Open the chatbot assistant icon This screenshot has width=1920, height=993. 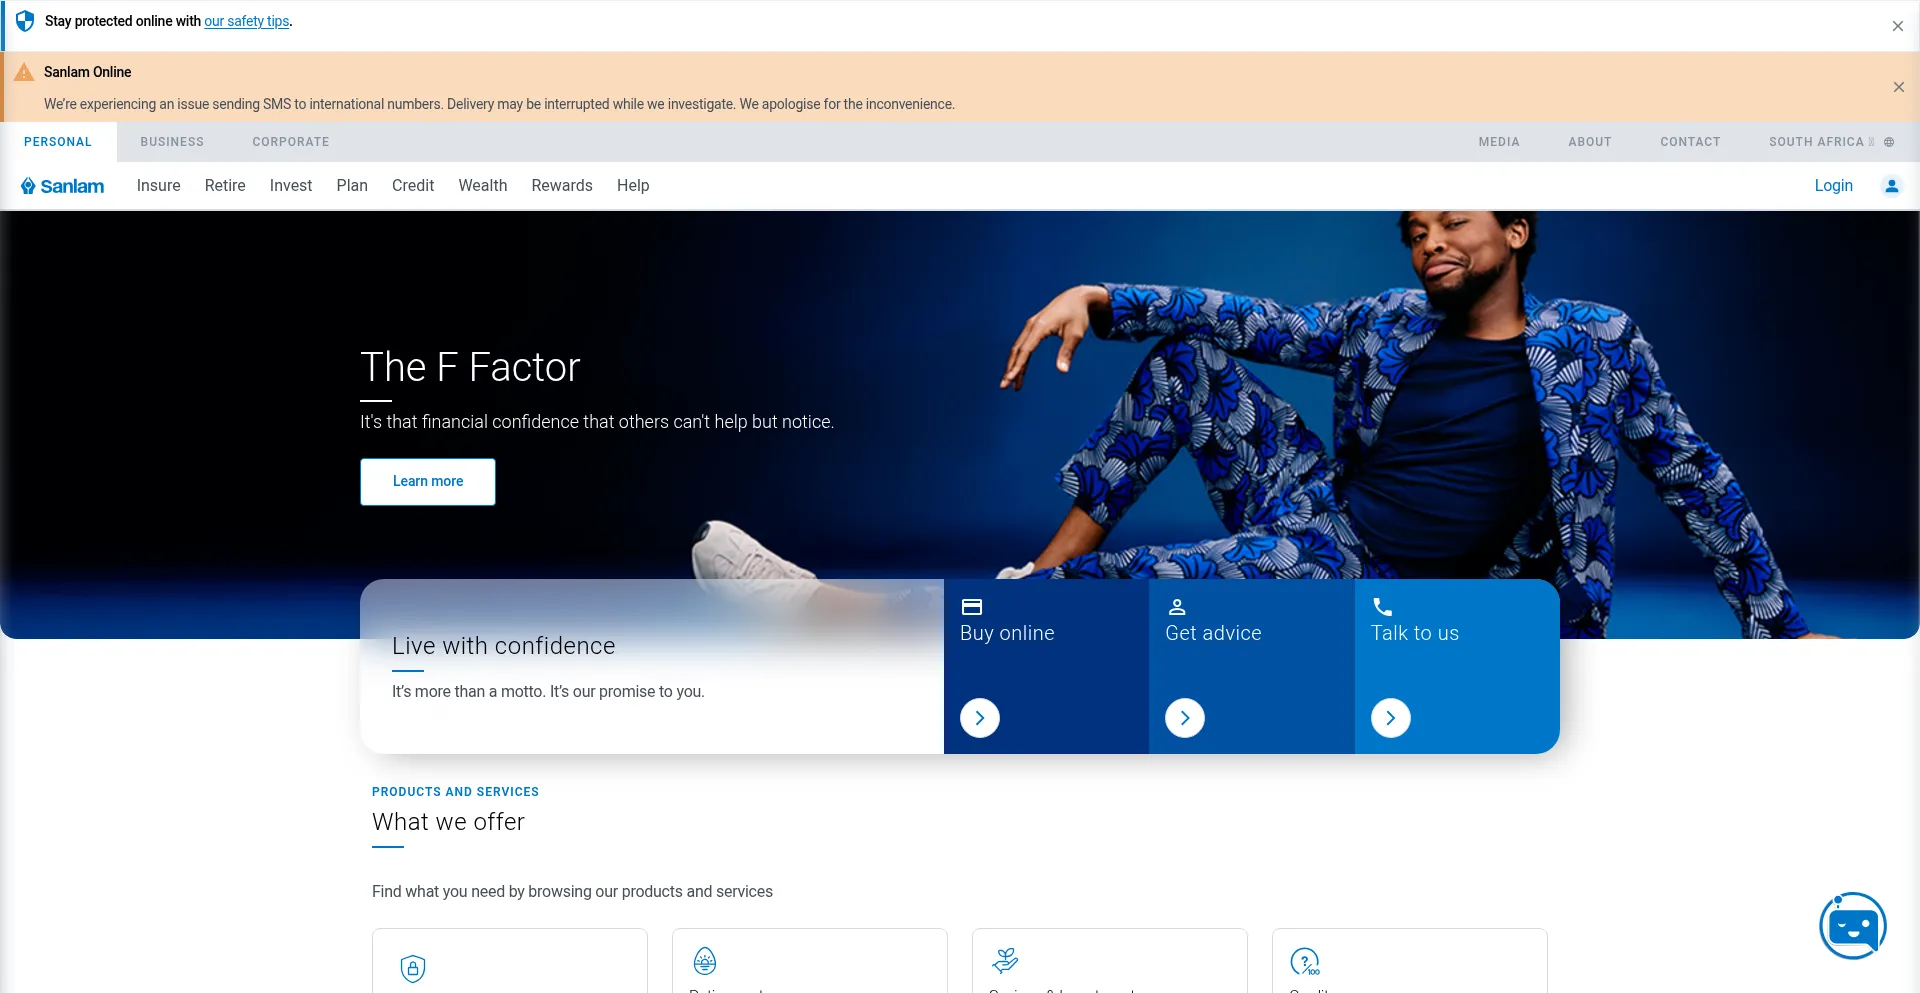(x=1852, y=926)
